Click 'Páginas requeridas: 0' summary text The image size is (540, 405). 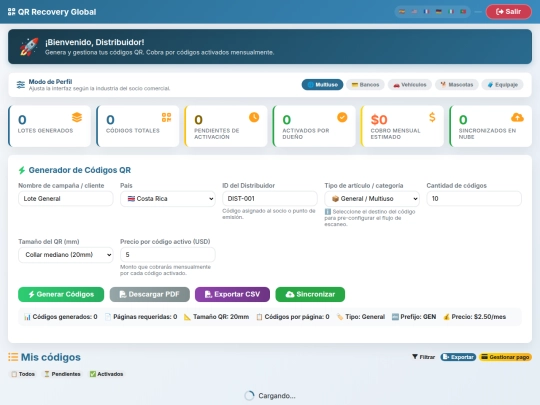[x=141, y=317]
